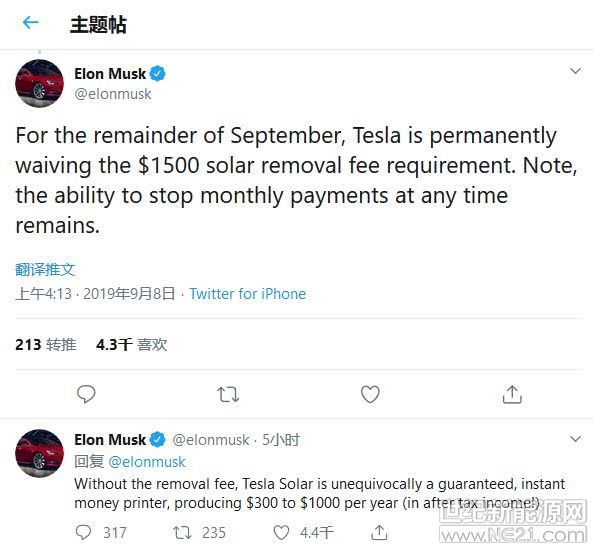Image resolution: width=594 pixels, height=550 pixels.
Task: View the 4.3千 喜欢 likes list
Action: (131, 345)
